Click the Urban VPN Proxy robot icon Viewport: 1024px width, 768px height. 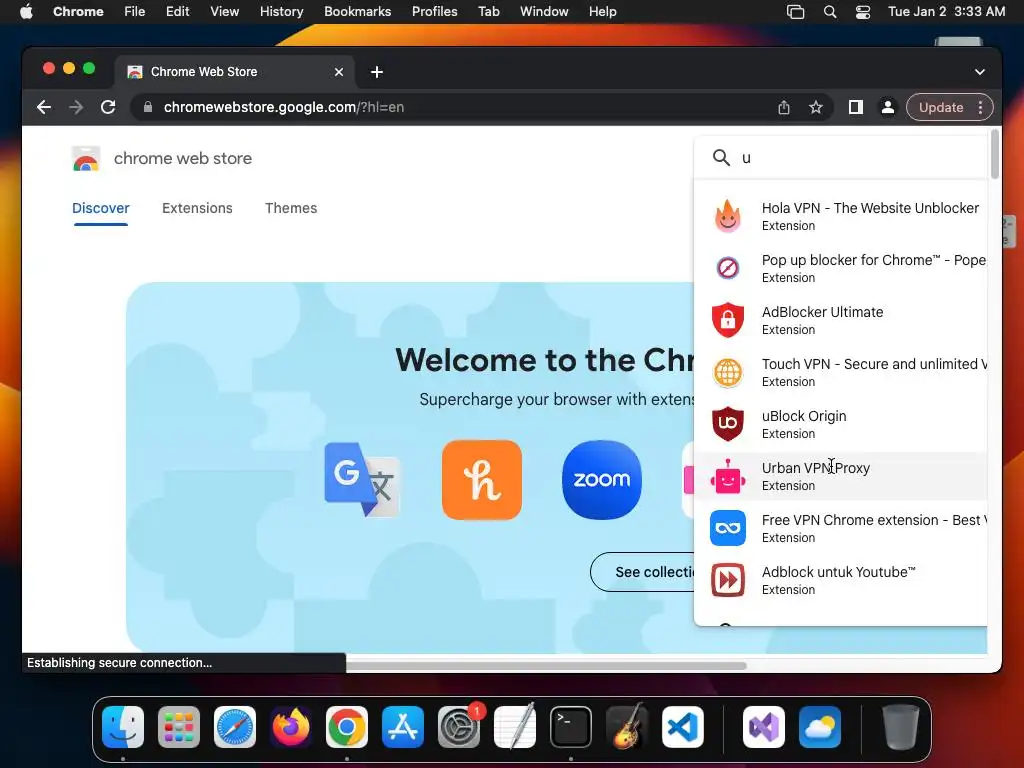(728, 476)
